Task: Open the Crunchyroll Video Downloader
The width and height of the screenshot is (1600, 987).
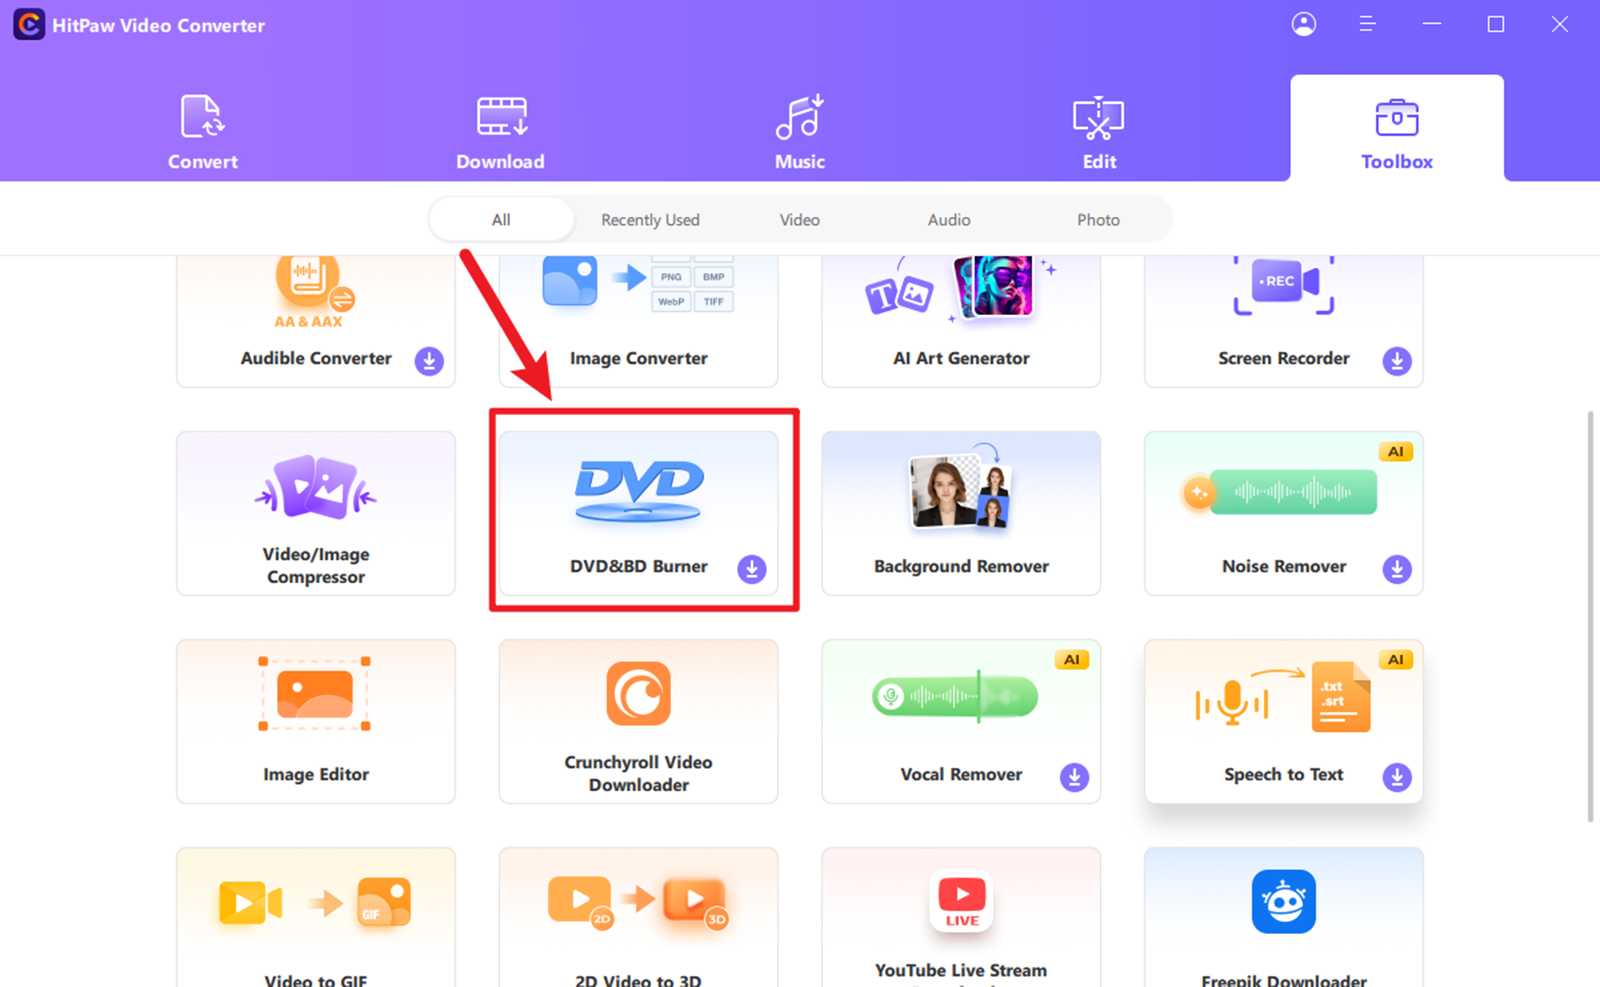Action: click(x=638, y=720)
